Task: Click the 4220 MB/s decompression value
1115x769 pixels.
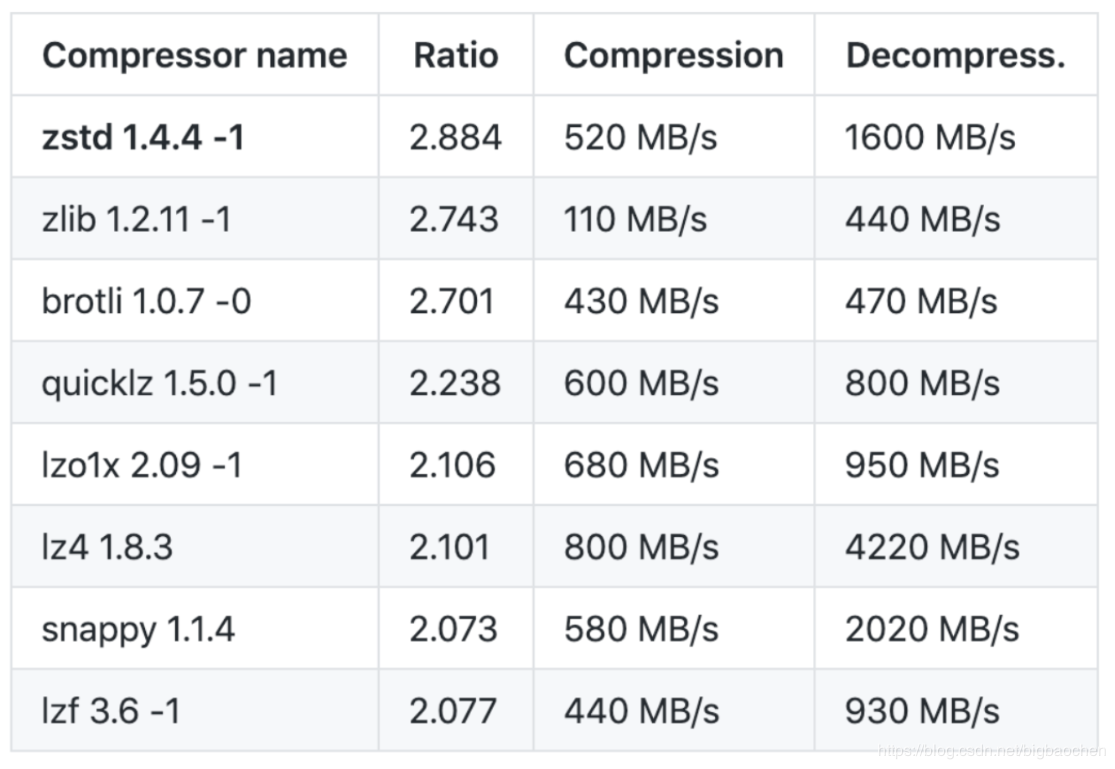Action: tap(932, 547)
